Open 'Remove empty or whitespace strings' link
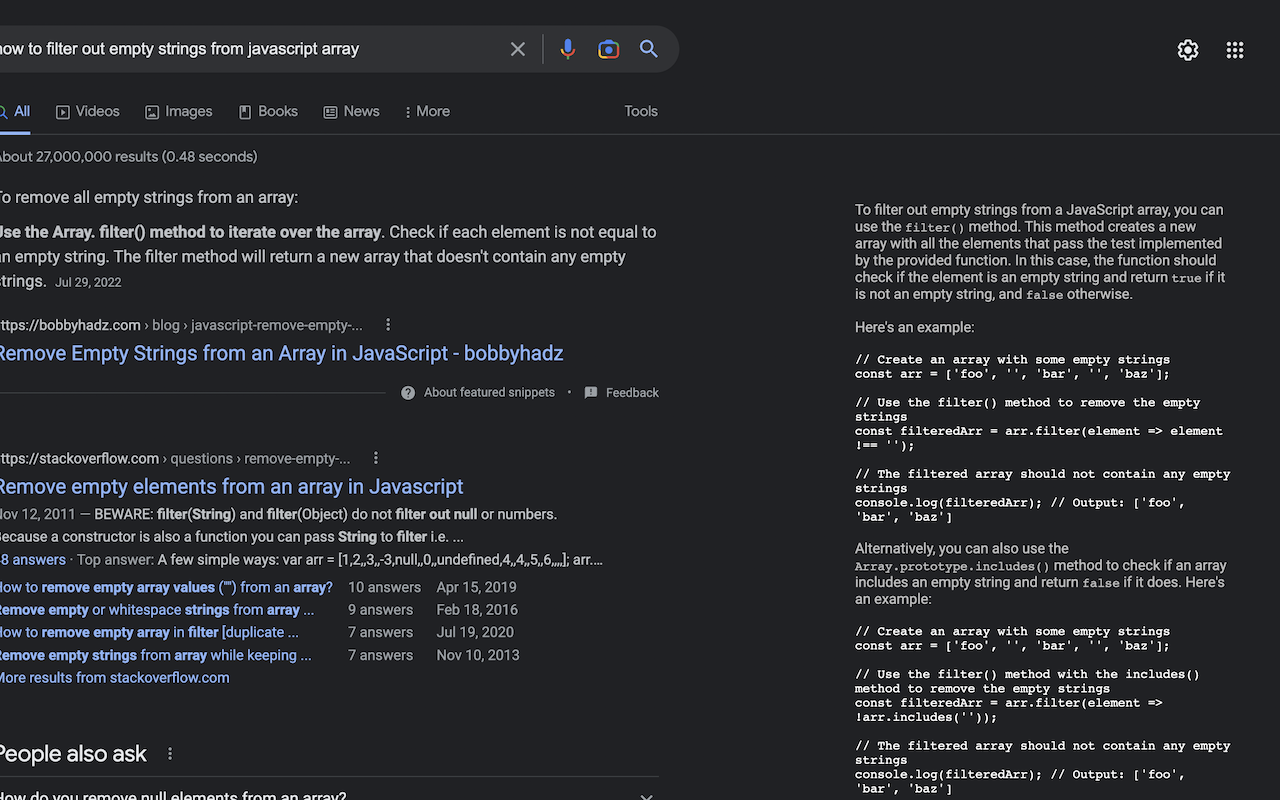Viewport: 1280px width, 800px height. point(157,610)
